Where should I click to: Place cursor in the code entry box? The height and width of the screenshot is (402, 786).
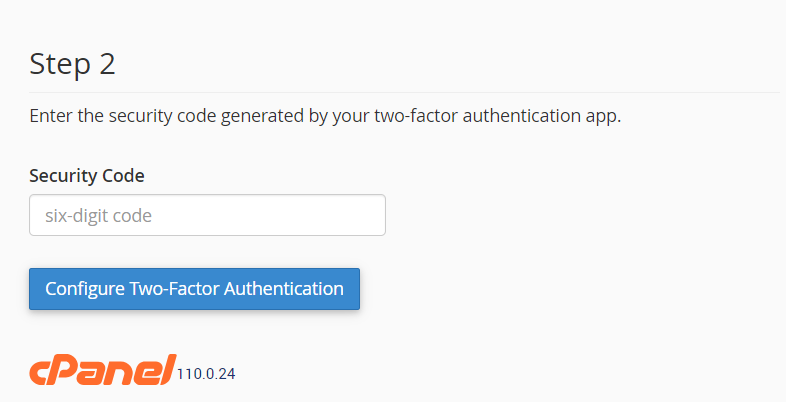point(207,215)
